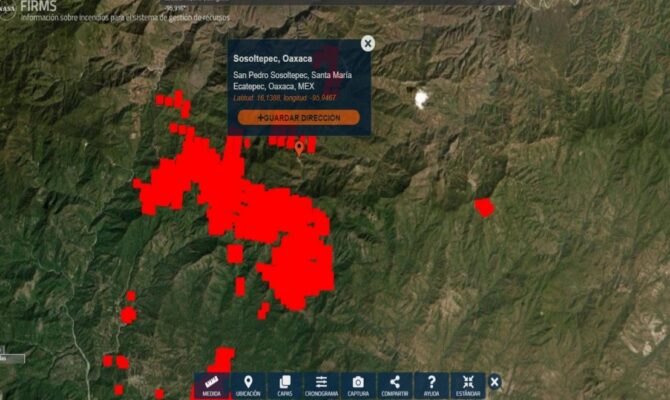Collapse the bottom toolbar with X
This screenshot has height=400, width=670.
pyautogui.click(x=494, y=382)
